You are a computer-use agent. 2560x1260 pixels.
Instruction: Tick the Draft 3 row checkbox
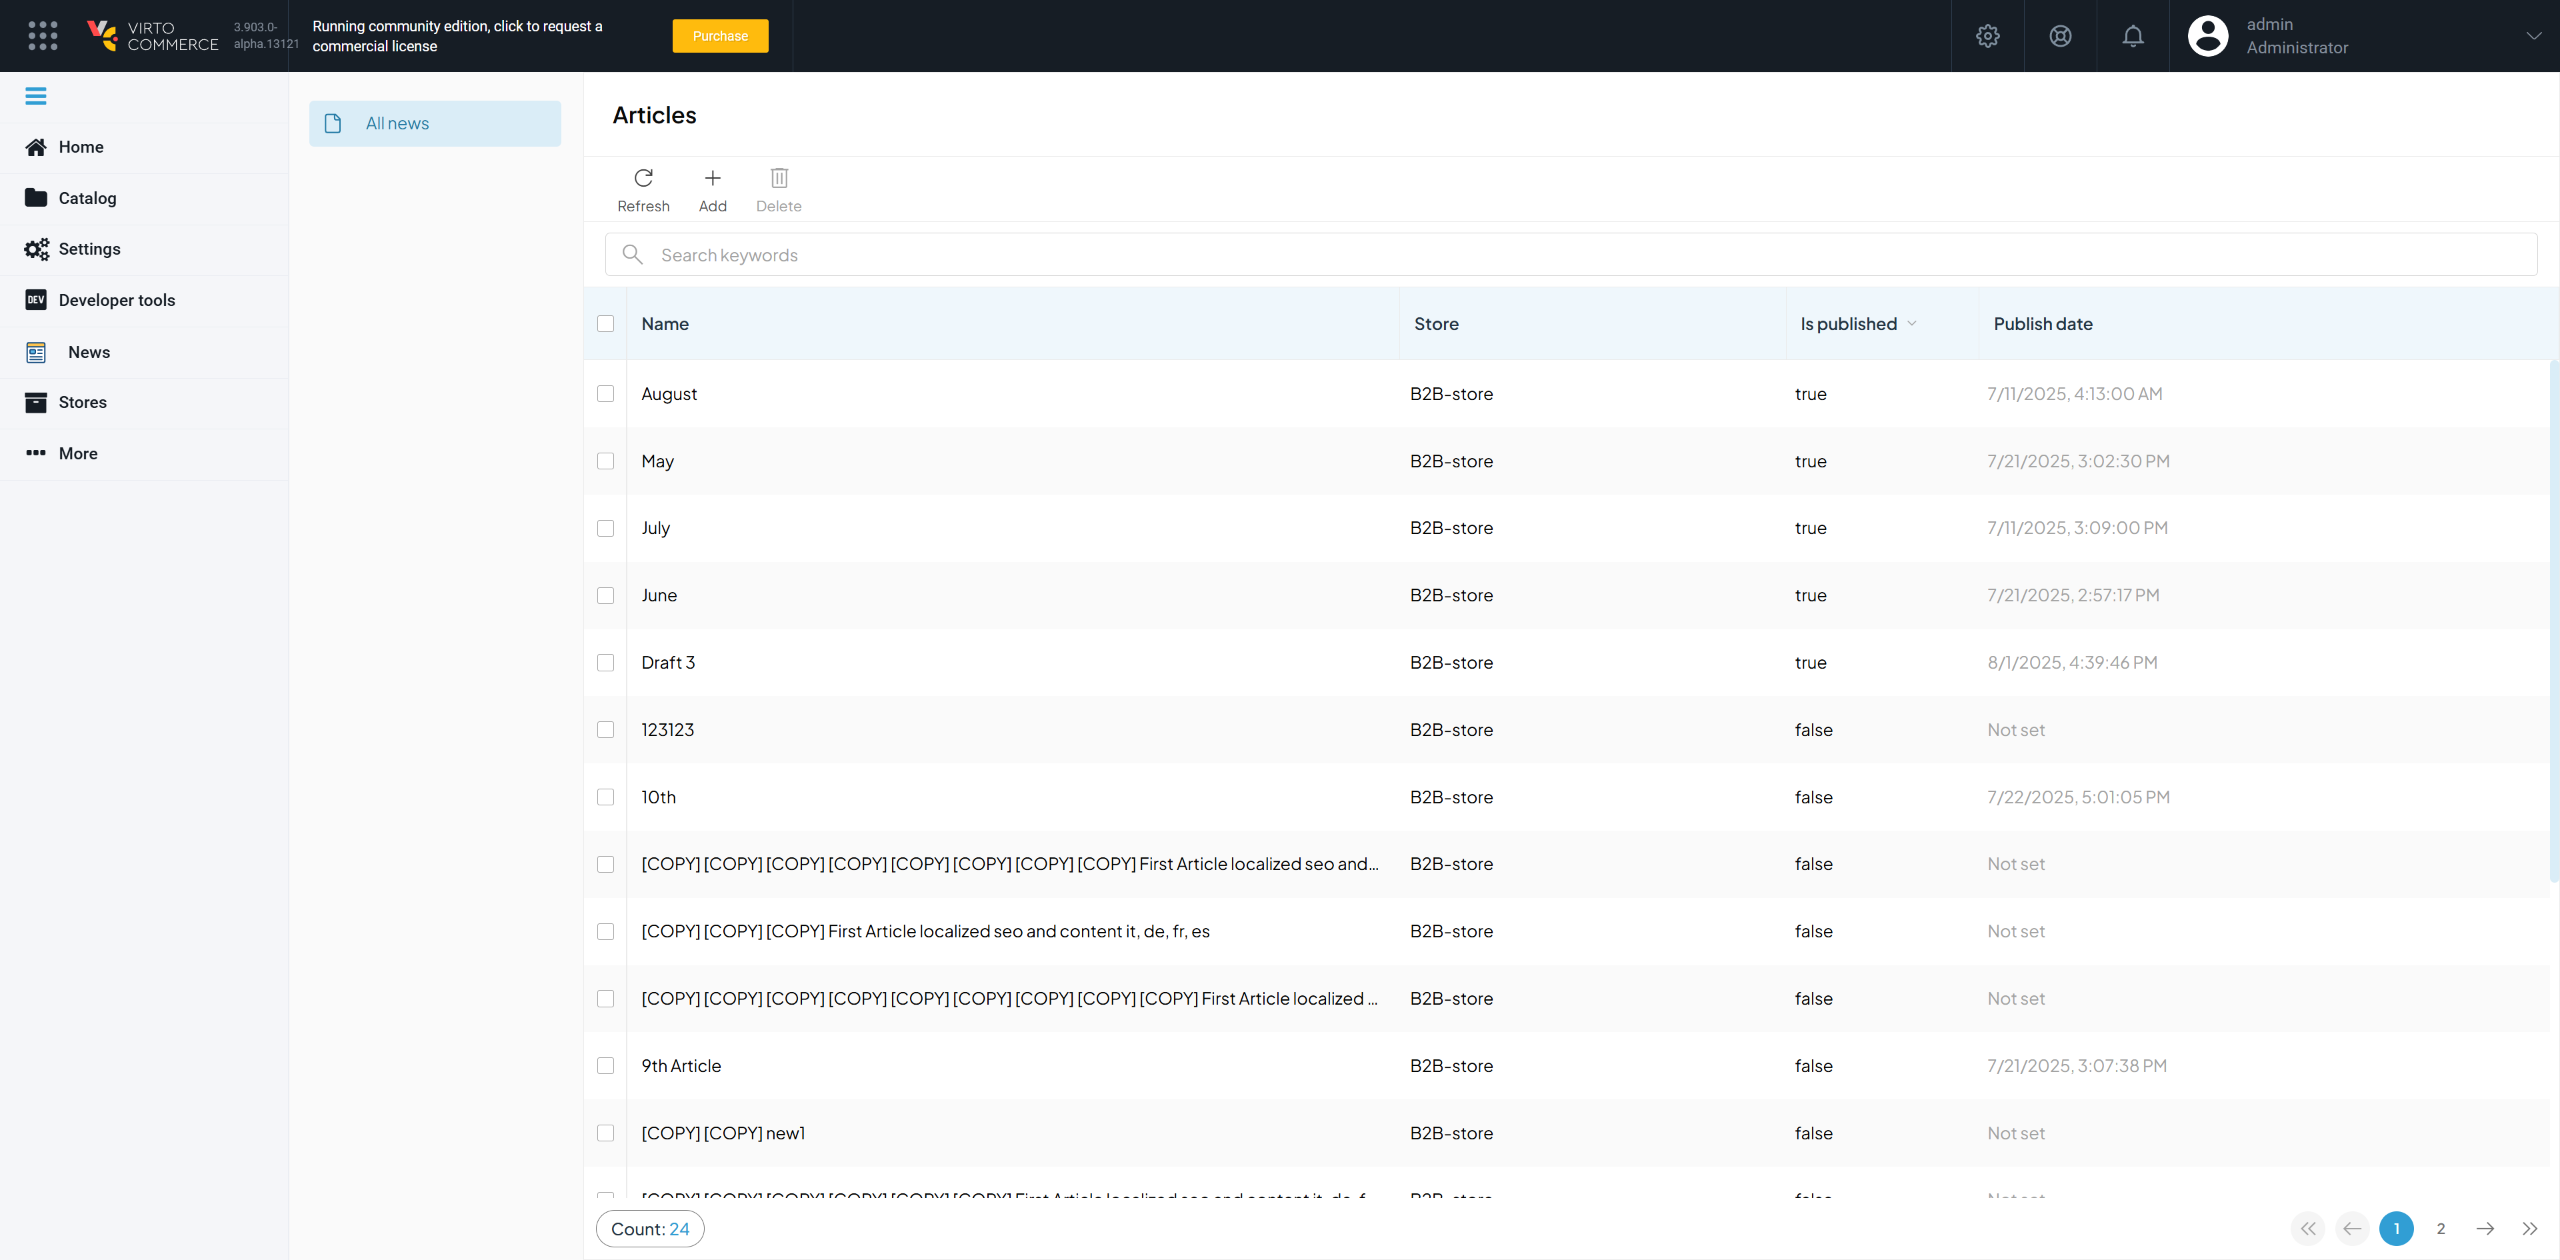pyautogui.click(x=605, y=663)
